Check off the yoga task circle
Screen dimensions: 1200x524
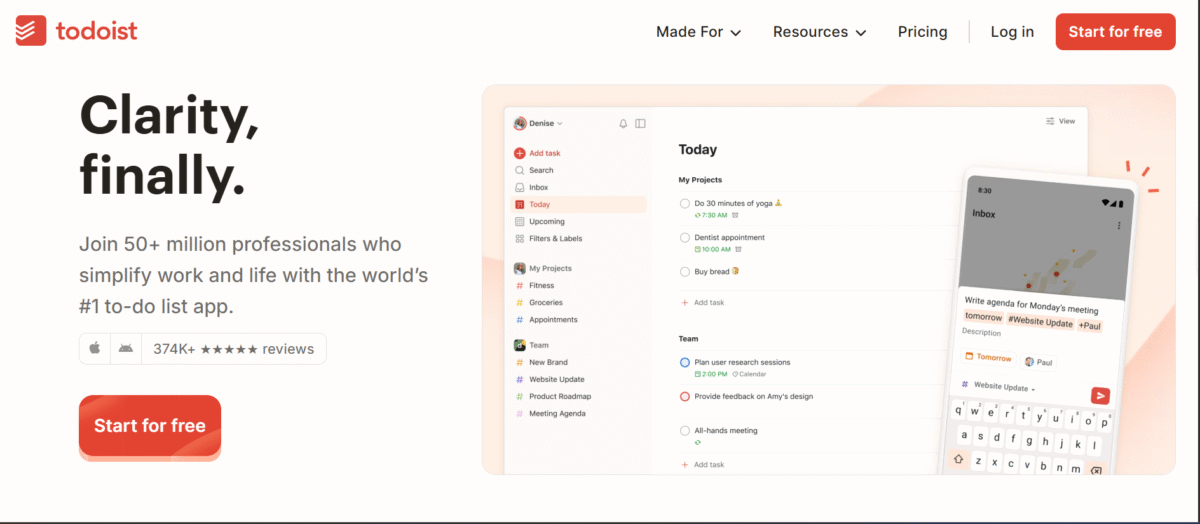coord(685,203)
